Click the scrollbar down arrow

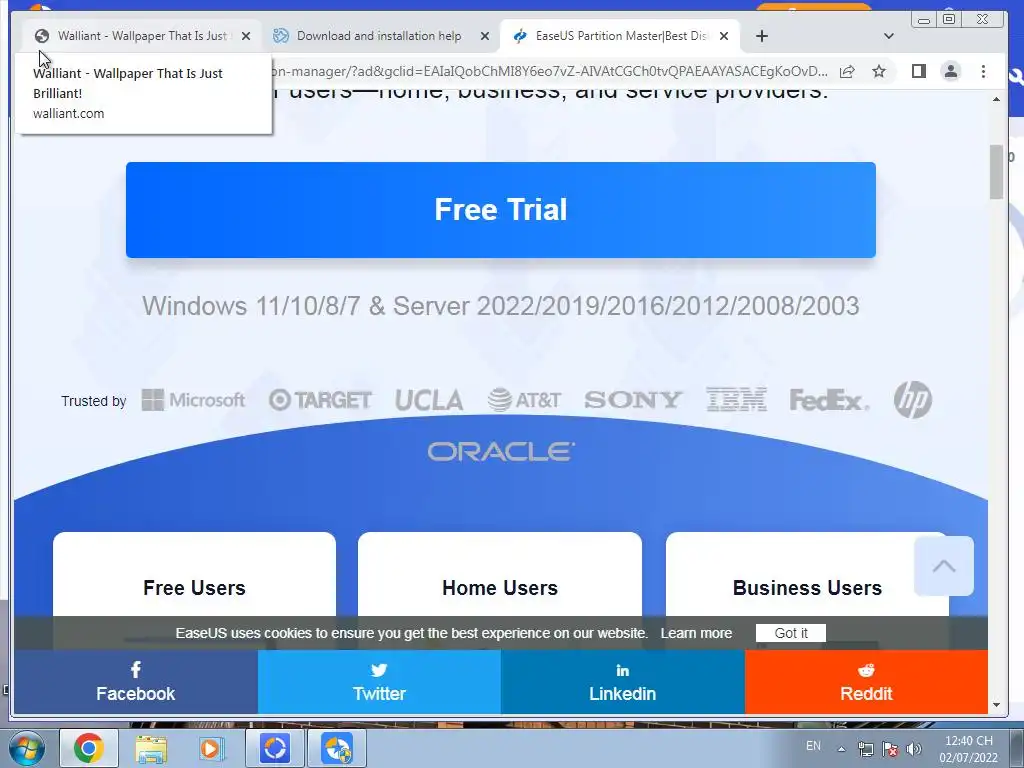click(996, 705)
